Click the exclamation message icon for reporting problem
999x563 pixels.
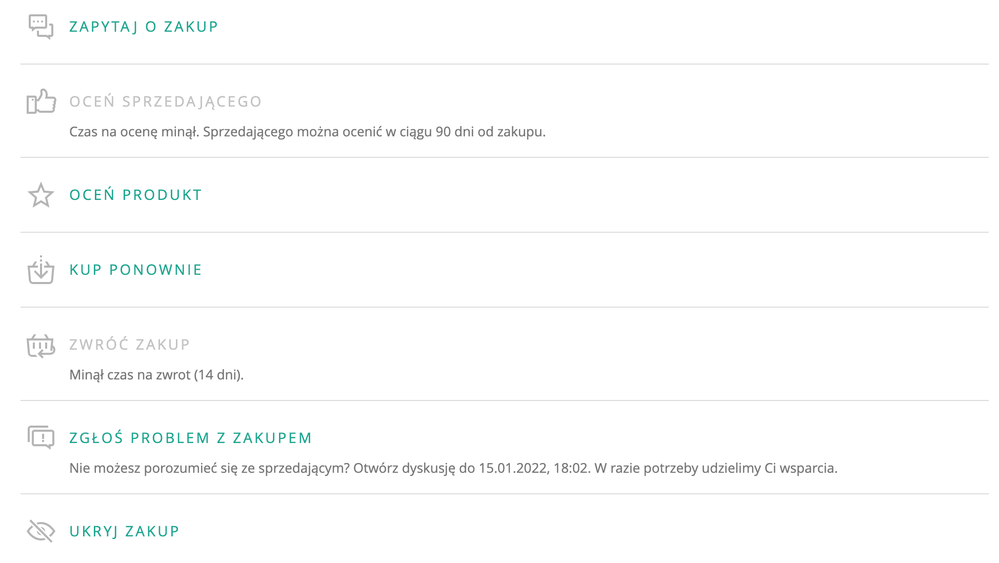[x=40, y=437]
